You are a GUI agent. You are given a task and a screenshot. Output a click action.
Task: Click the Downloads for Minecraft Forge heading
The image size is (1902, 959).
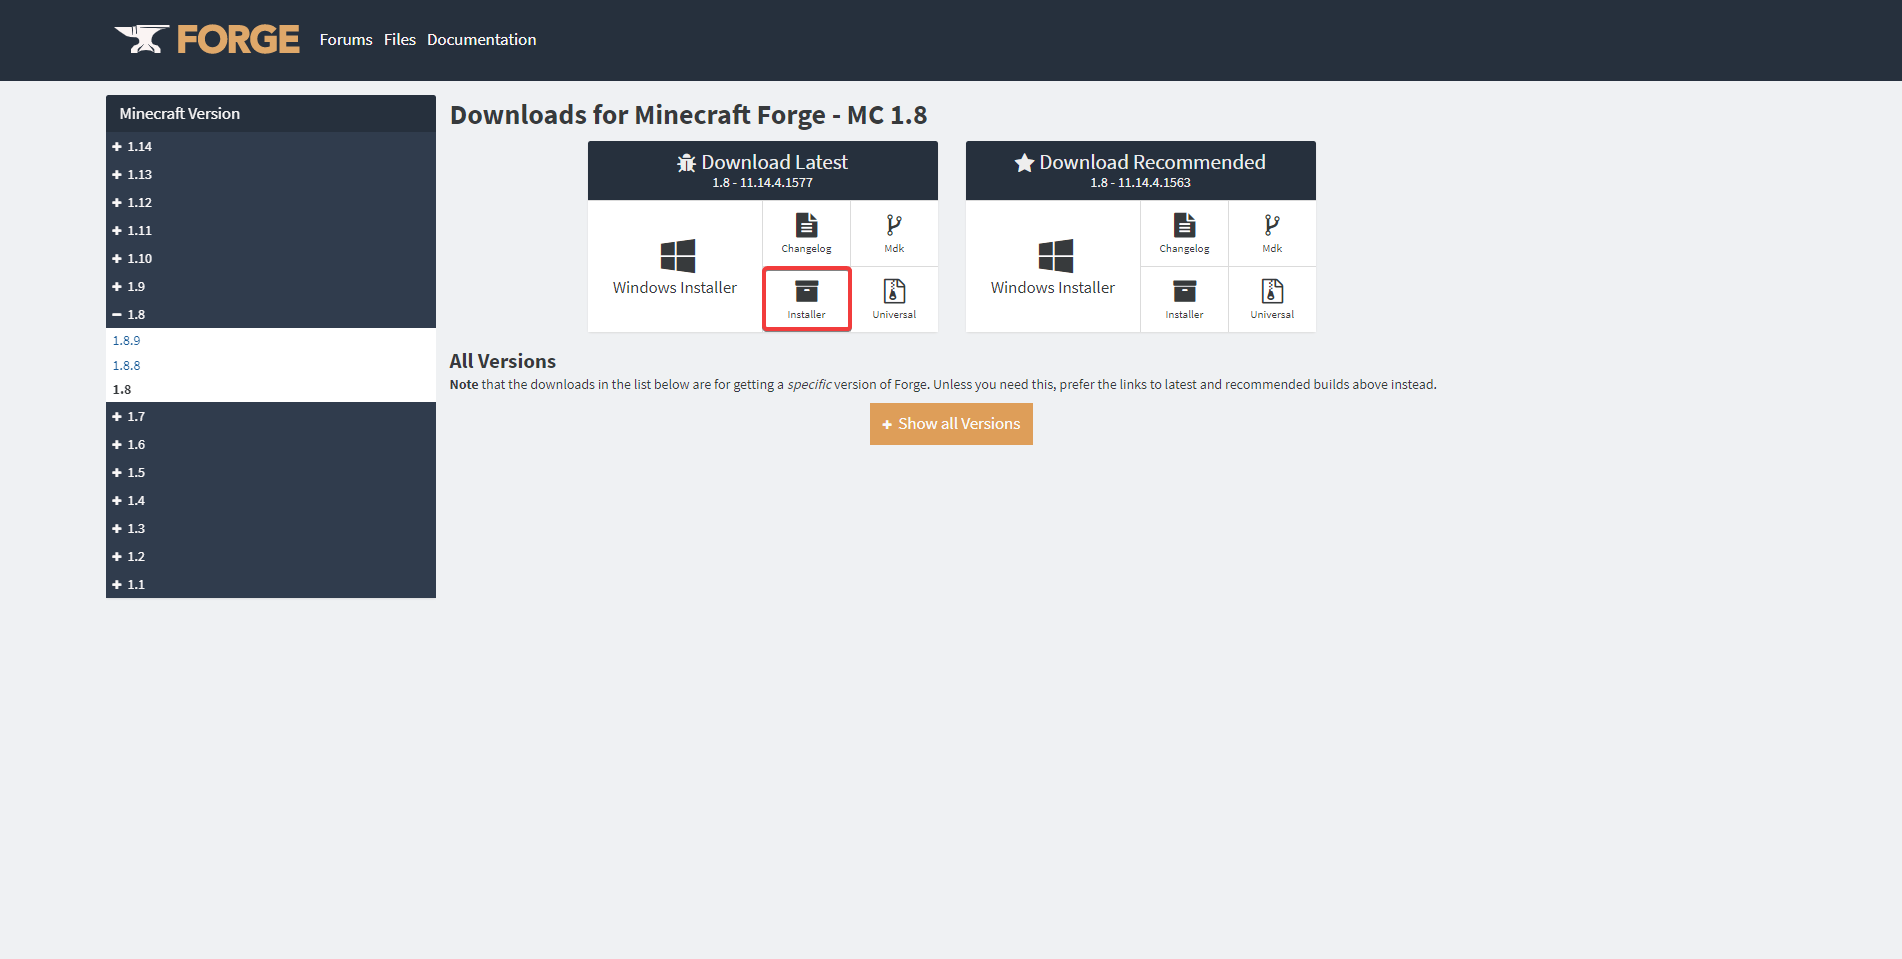688,115
